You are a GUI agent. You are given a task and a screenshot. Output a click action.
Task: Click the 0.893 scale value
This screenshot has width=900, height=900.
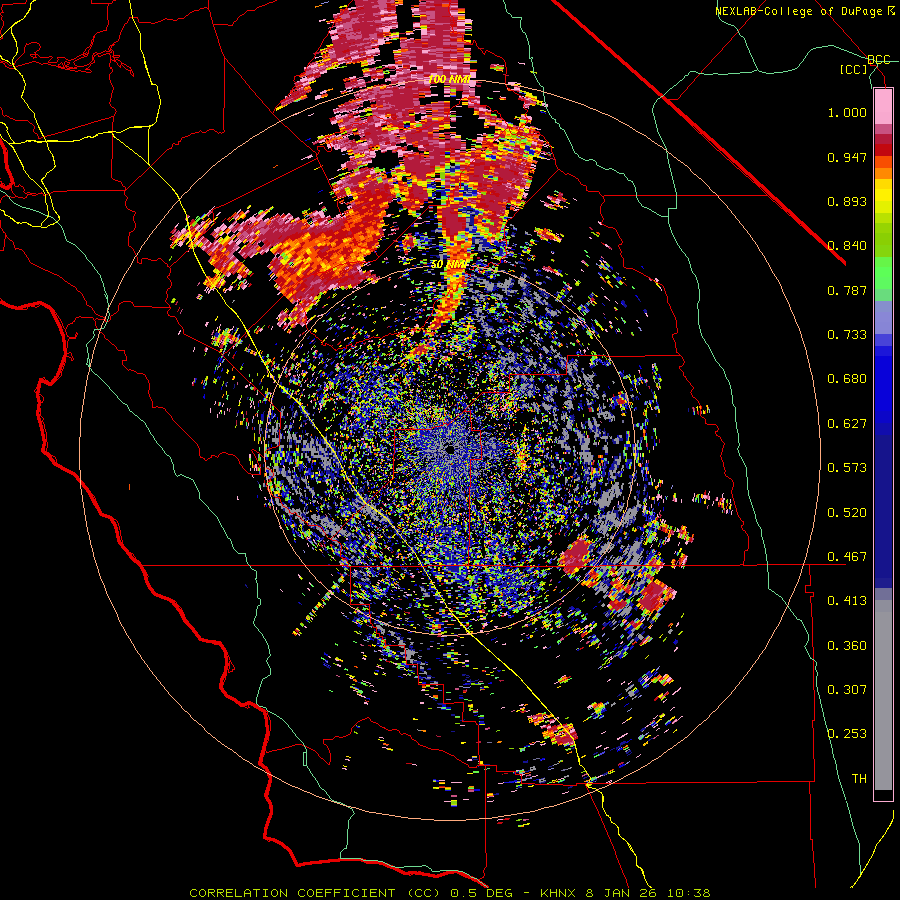pyautogui.click(x=847, y=201)
